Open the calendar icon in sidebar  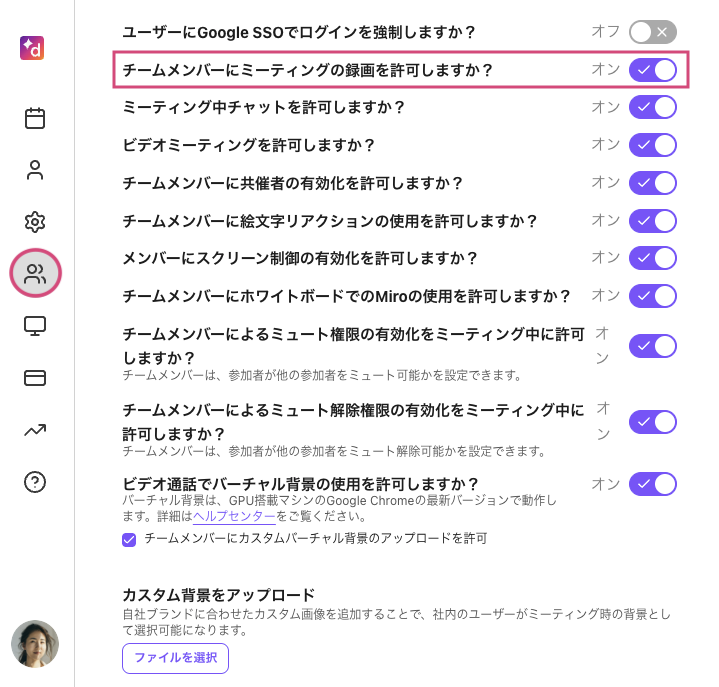[35, 118]
